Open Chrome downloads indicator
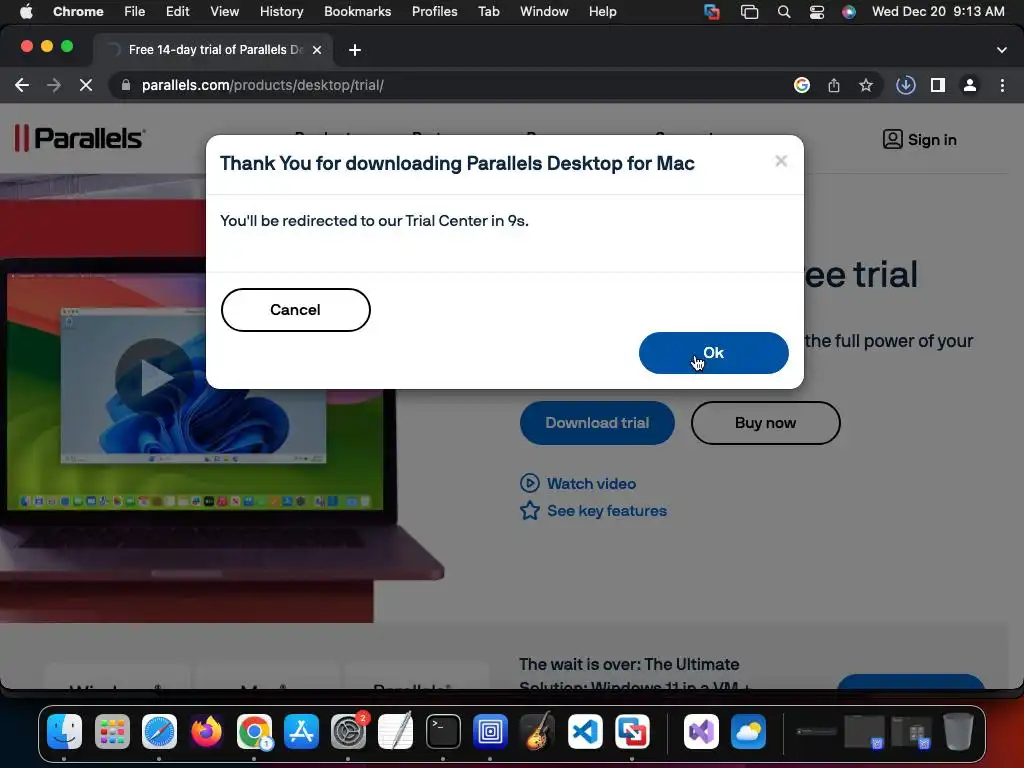This screenshot has width=1024, height=768. 905,85
